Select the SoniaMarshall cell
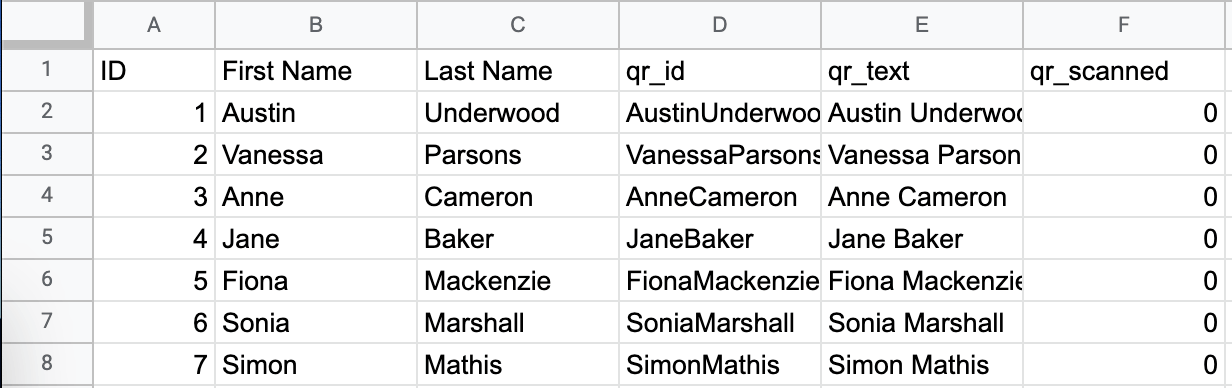Viewport: 1232px width, 388px height. pos(719,323)
